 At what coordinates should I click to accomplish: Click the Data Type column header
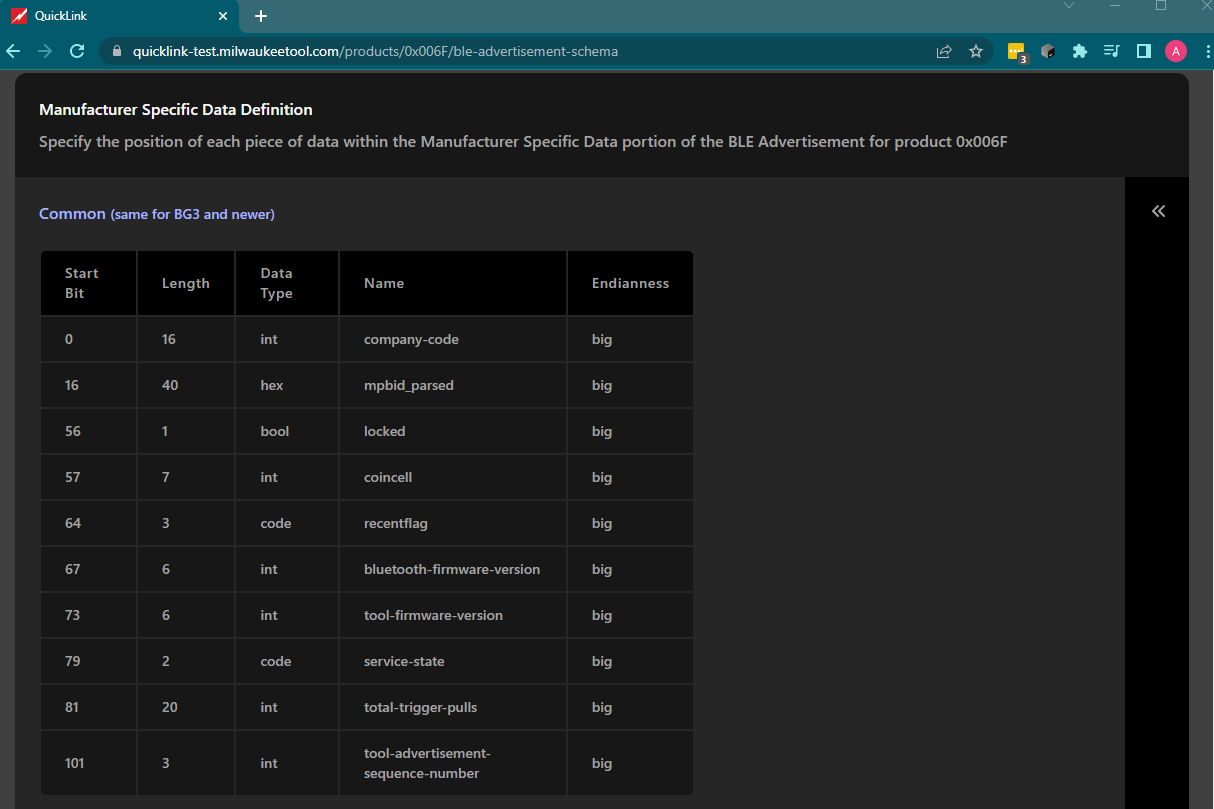pos(287,283)
